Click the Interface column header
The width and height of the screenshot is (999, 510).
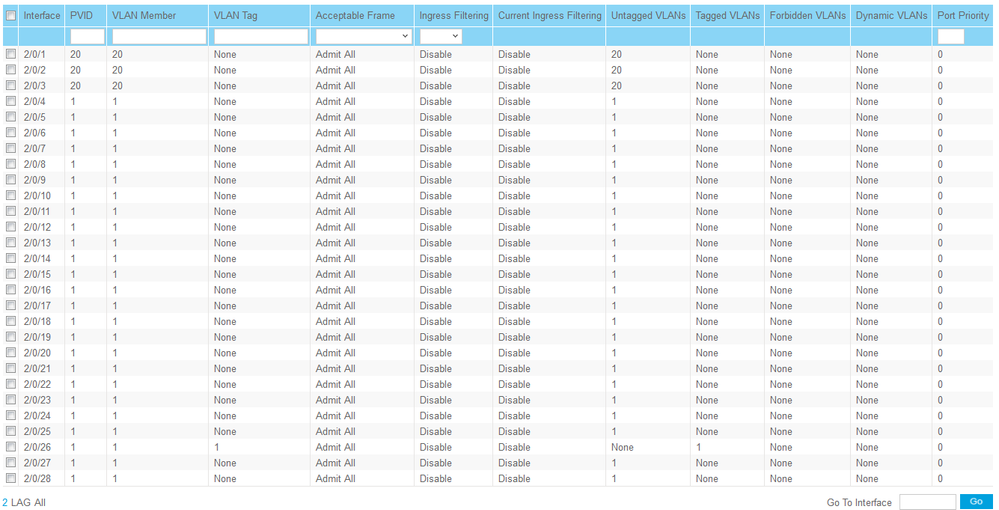[42, 16]
